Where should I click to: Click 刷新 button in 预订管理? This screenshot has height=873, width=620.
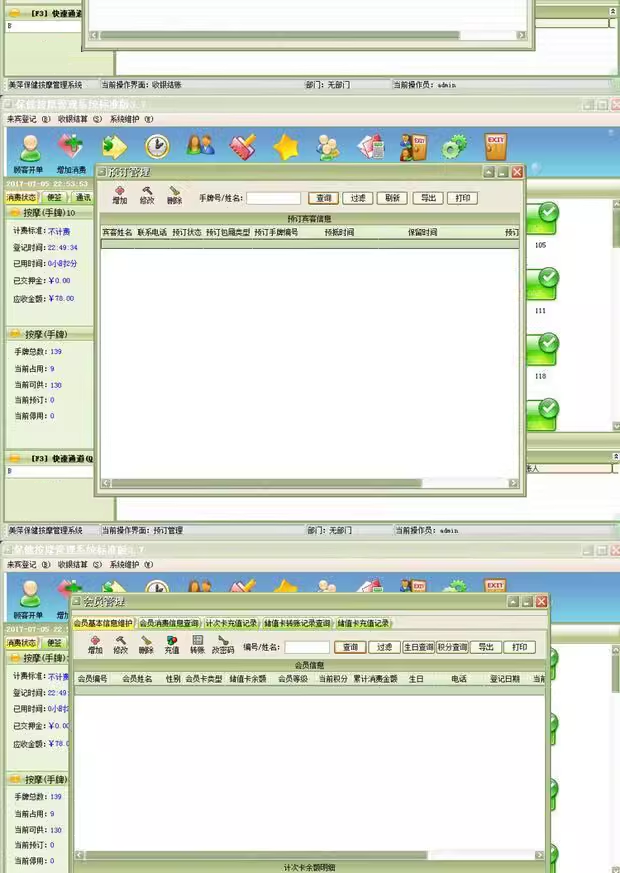pos(392,198)
